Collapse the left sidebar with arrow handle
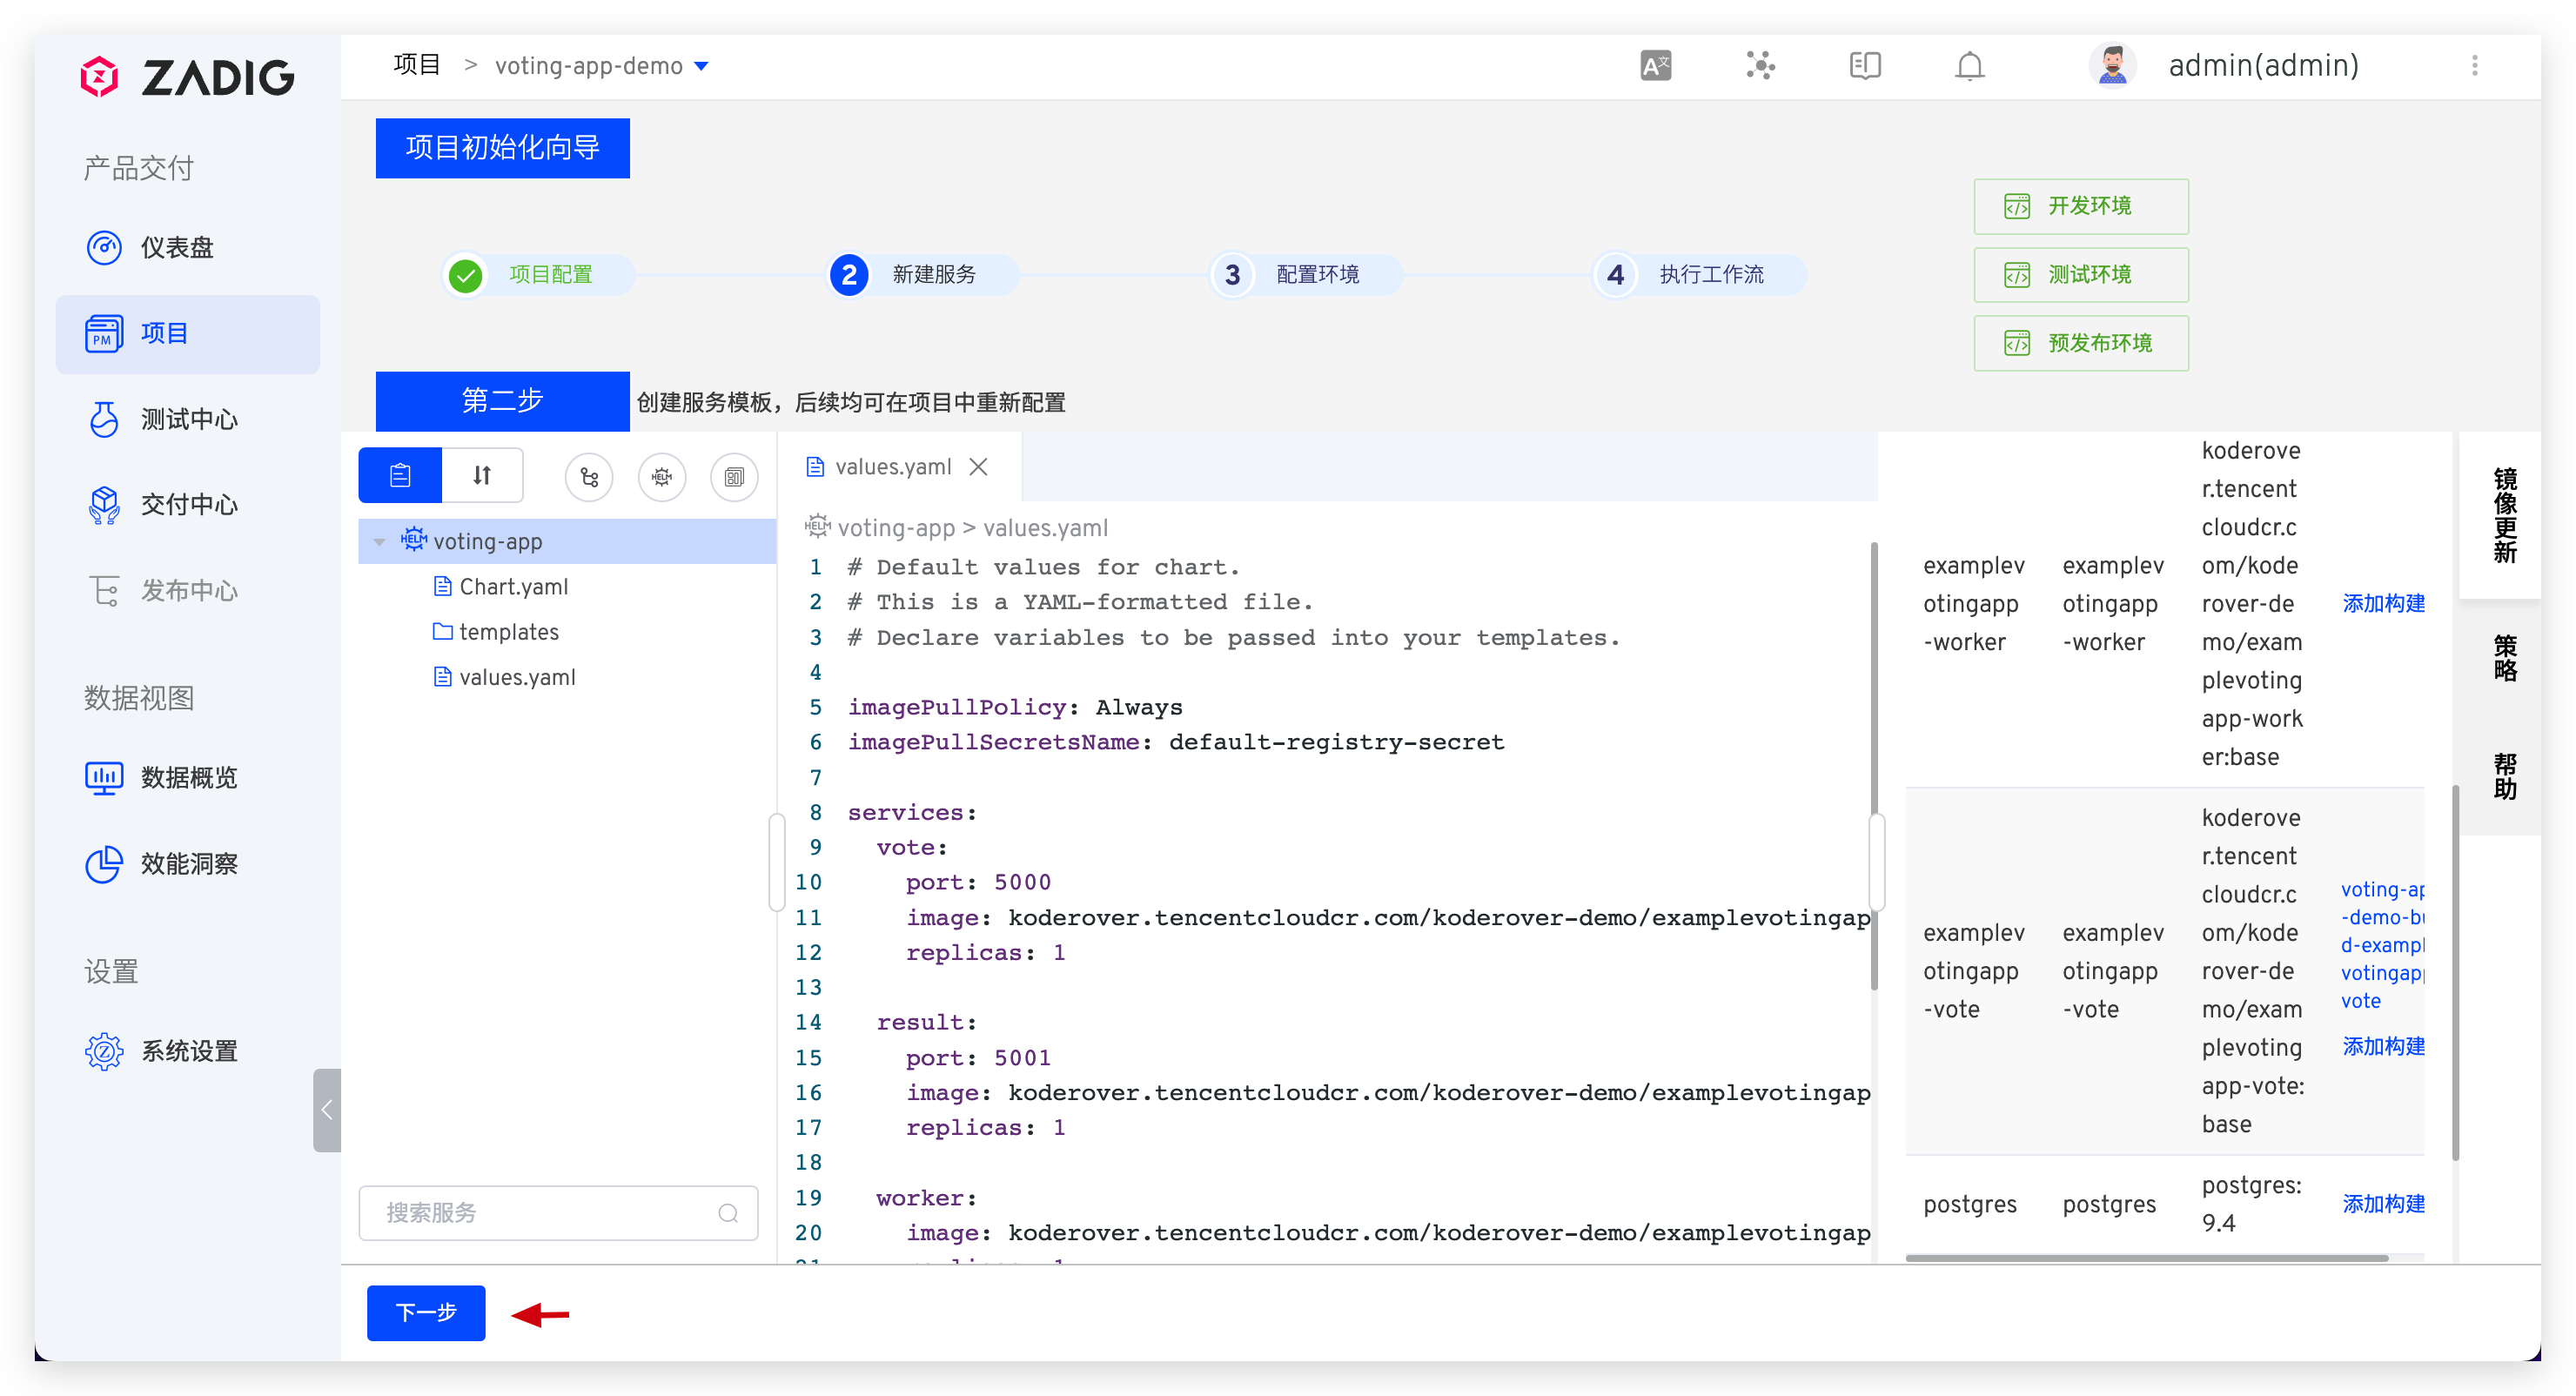2576x1396 pixels. click(326, 1110)
